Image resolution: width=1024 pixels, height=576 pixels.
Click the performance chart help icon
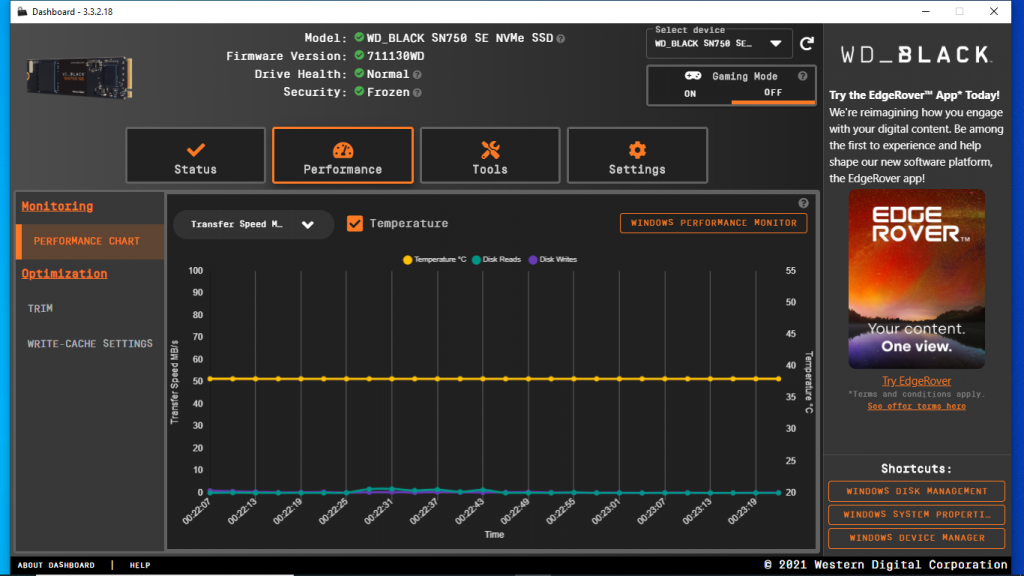click(x=803, y=203)
